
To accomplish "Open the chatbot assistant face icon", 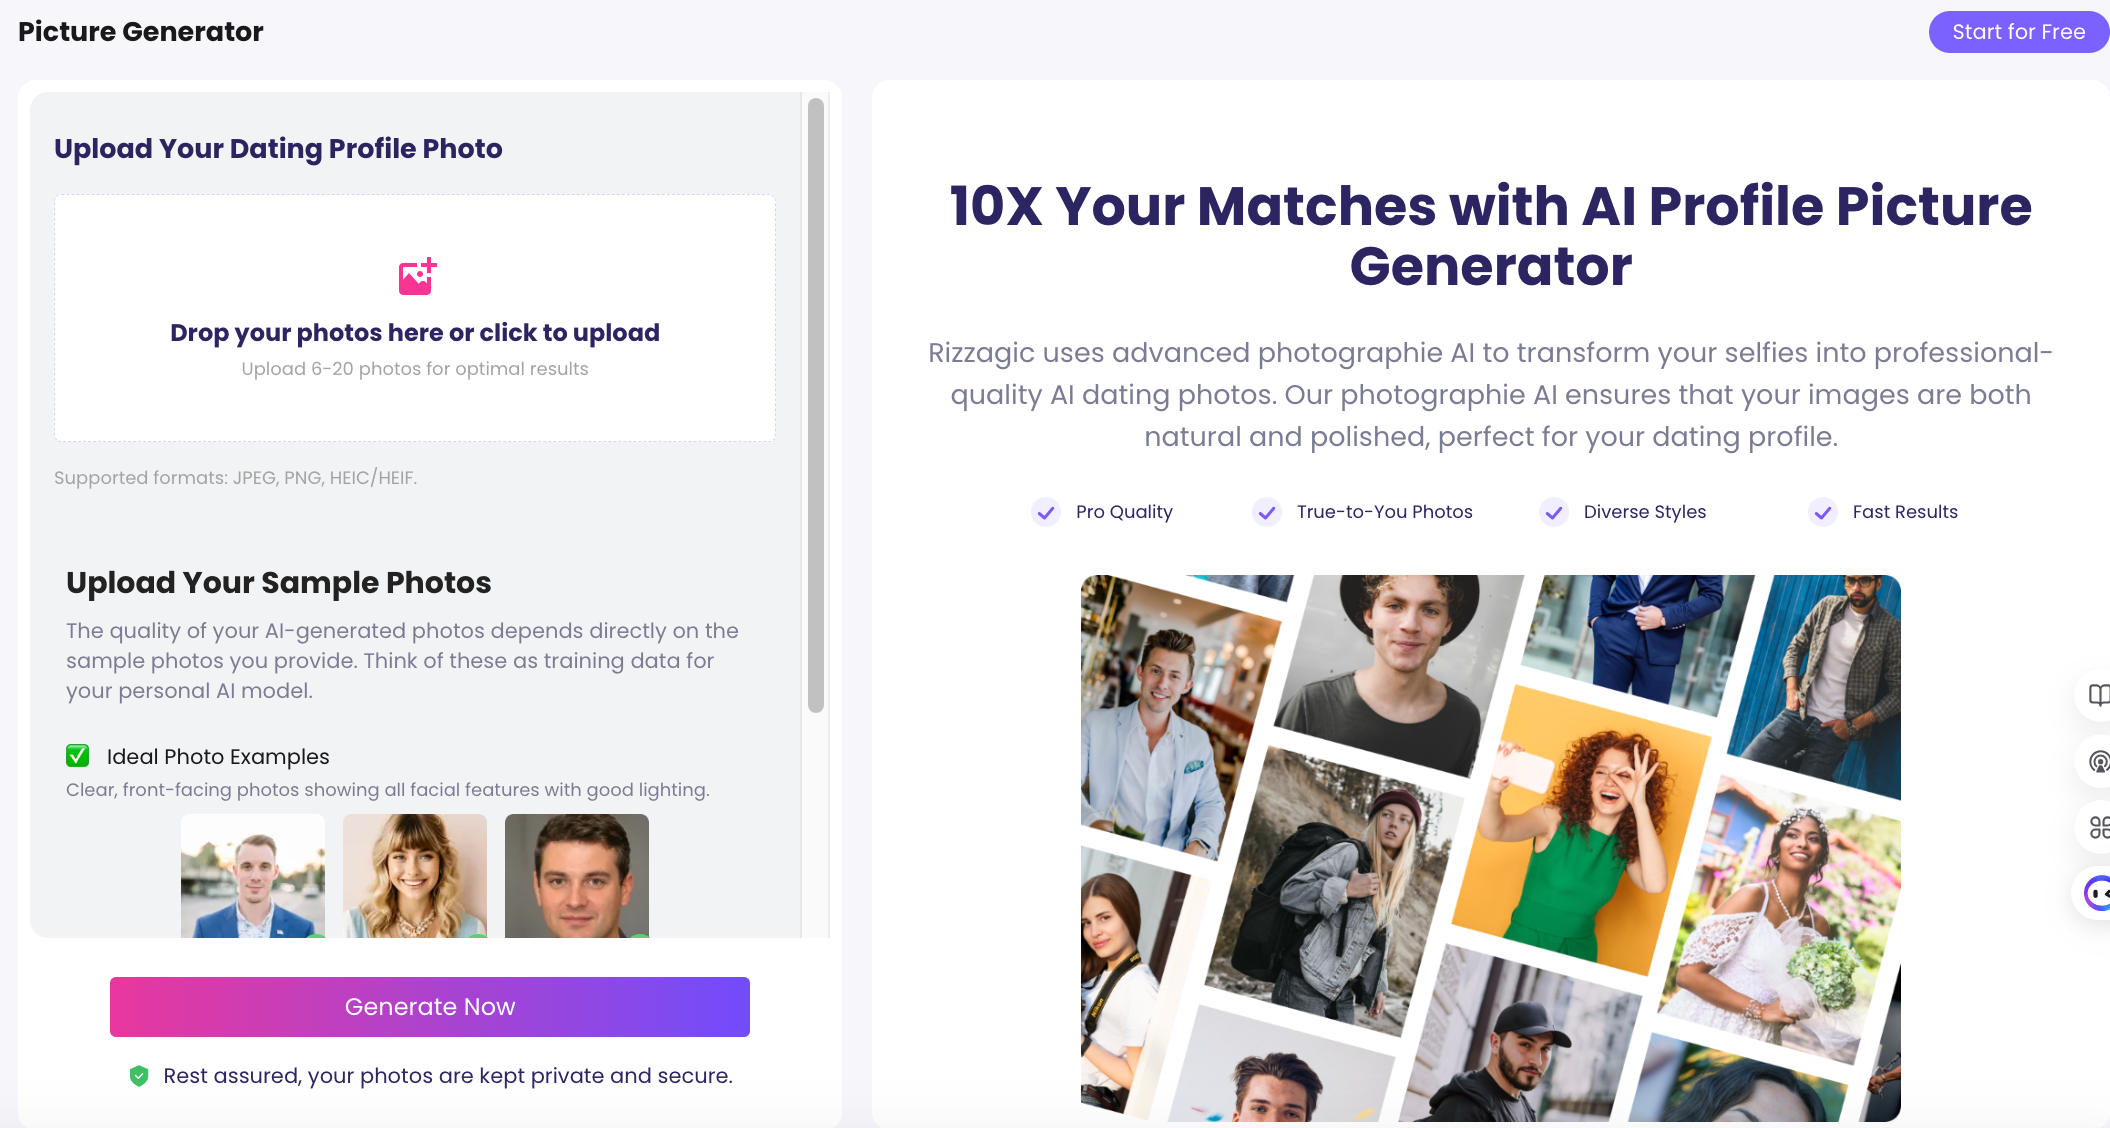I will 2097,893.
